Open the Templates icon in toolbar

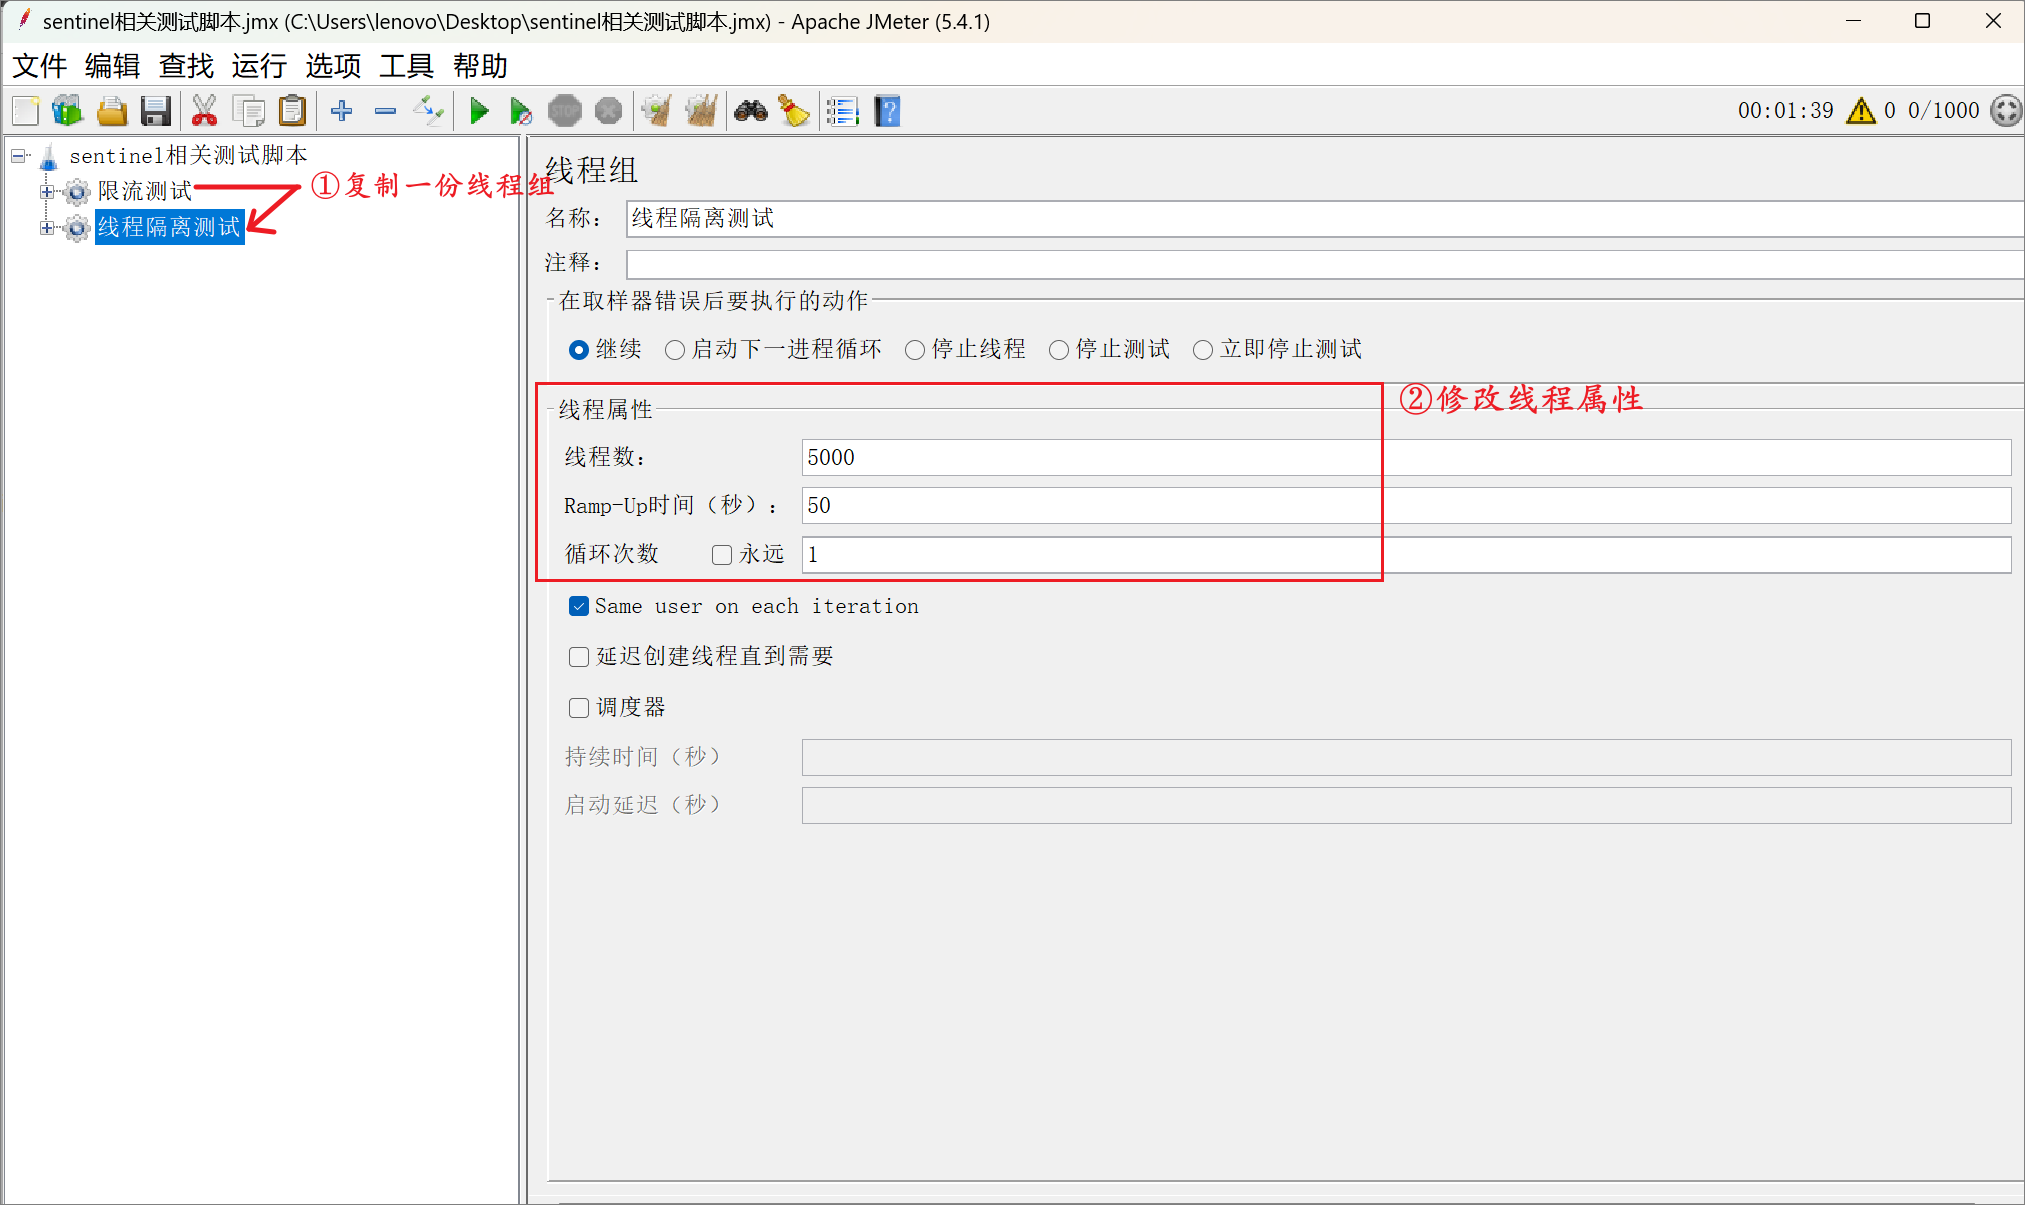68,111
